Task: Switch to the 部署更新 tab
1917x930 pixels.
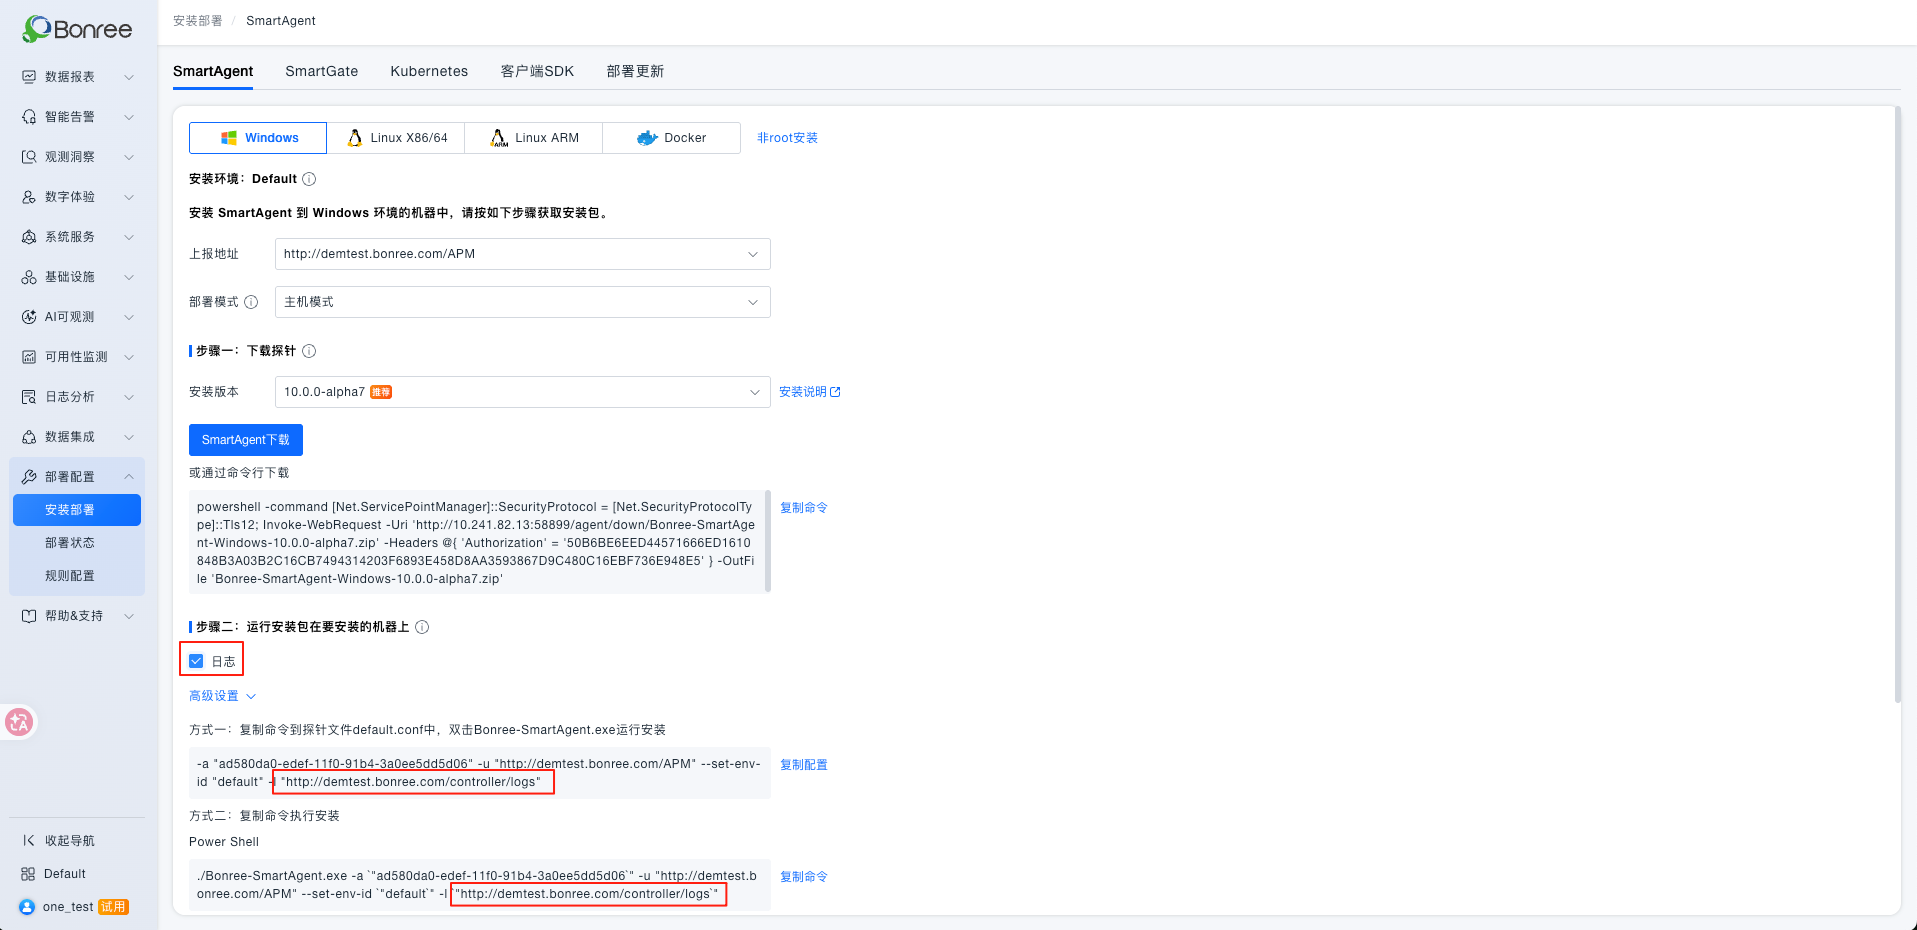Action: pos(635,71)
